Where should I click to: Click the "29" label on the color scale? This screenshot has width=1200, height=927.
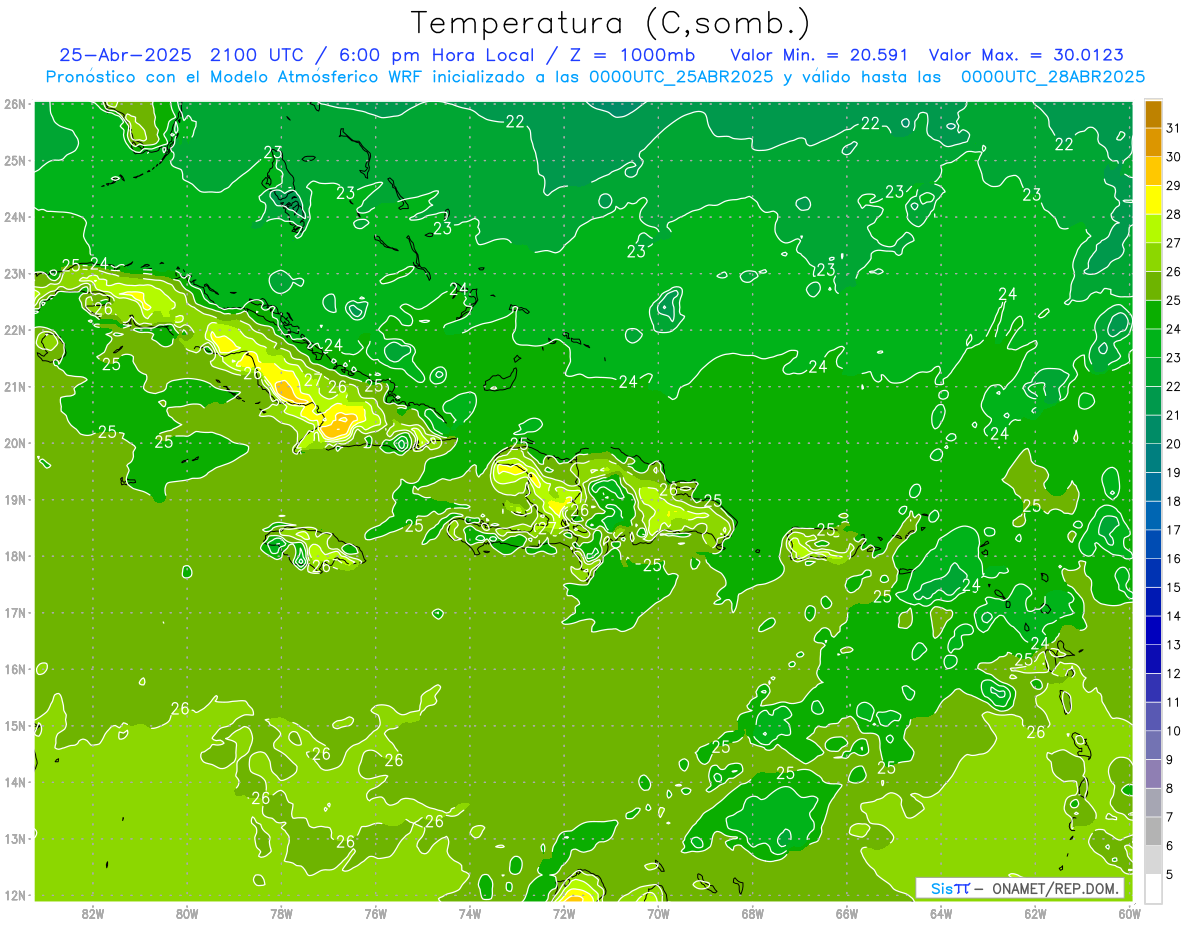[x=1173, y=186]
